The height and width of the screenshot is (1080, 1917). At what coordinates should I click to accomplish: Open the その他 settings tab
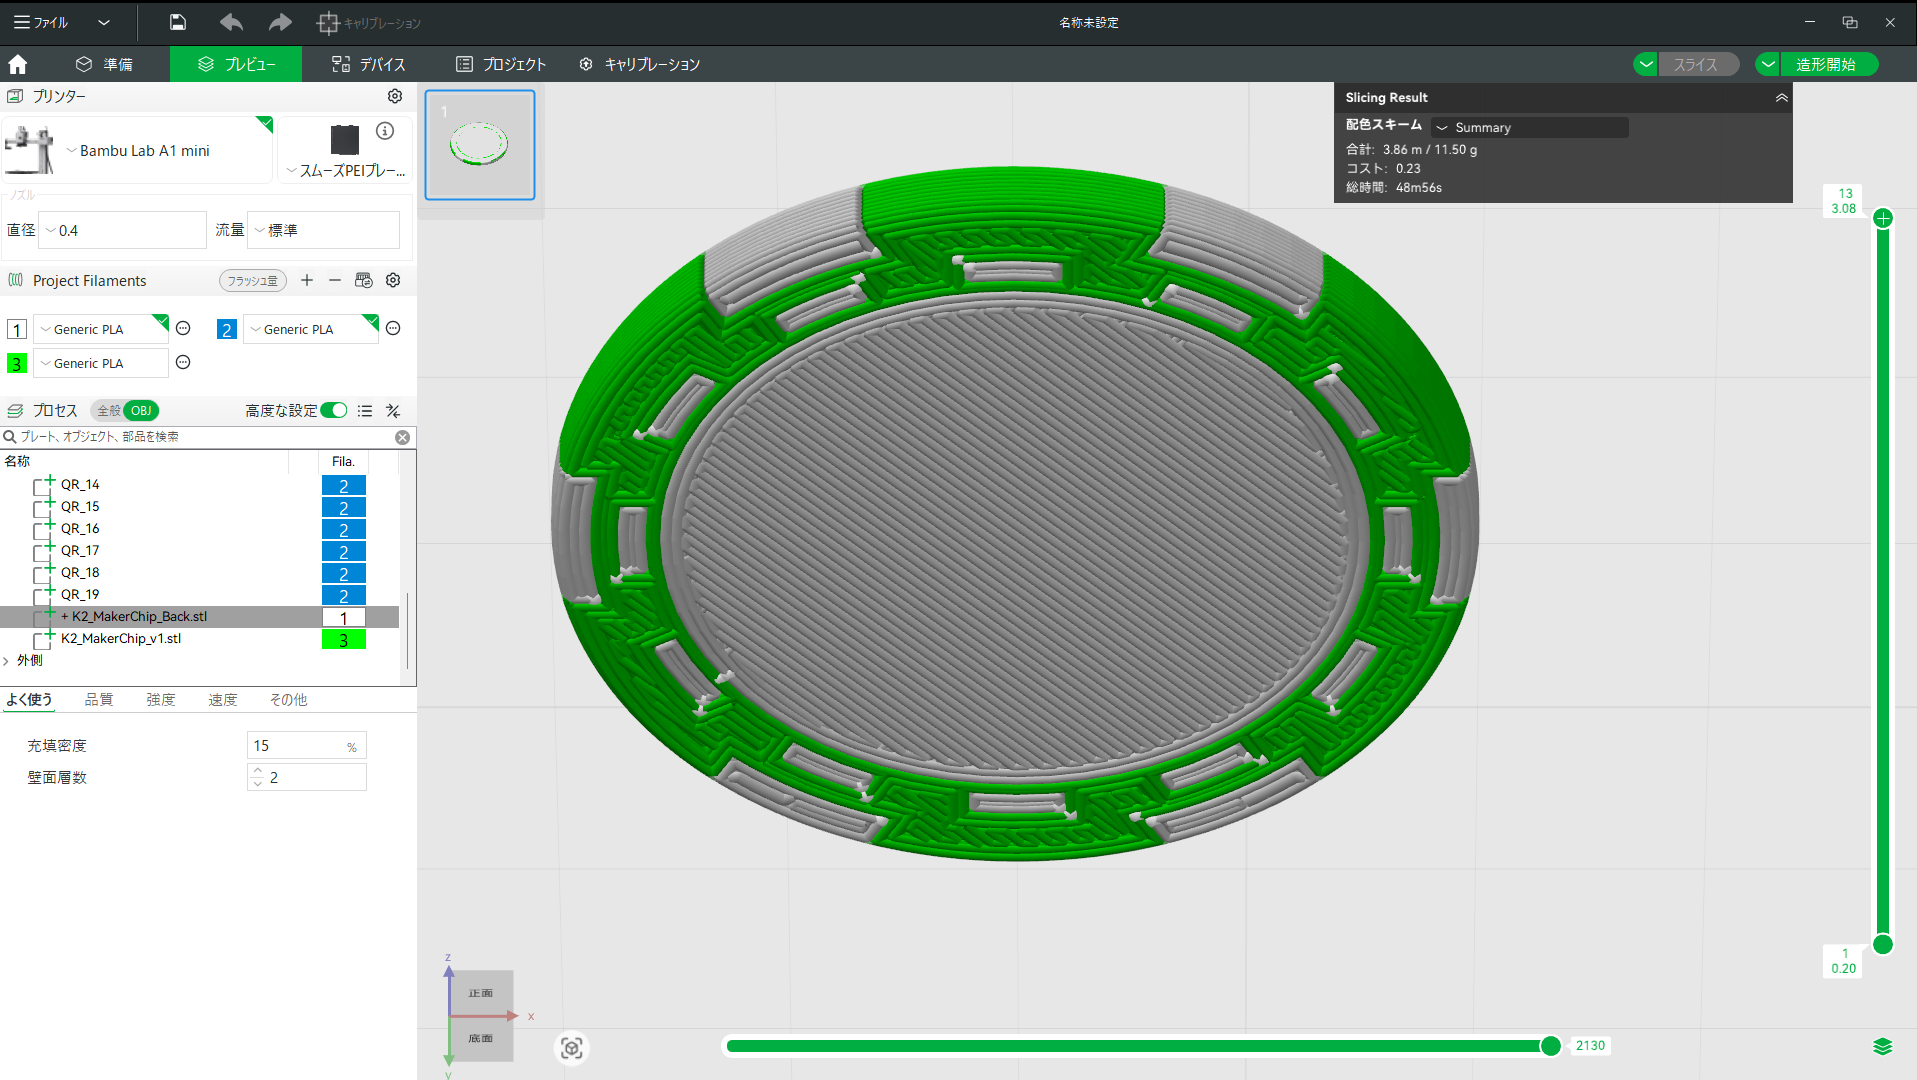pyautogui.click(x=289, y=699)
